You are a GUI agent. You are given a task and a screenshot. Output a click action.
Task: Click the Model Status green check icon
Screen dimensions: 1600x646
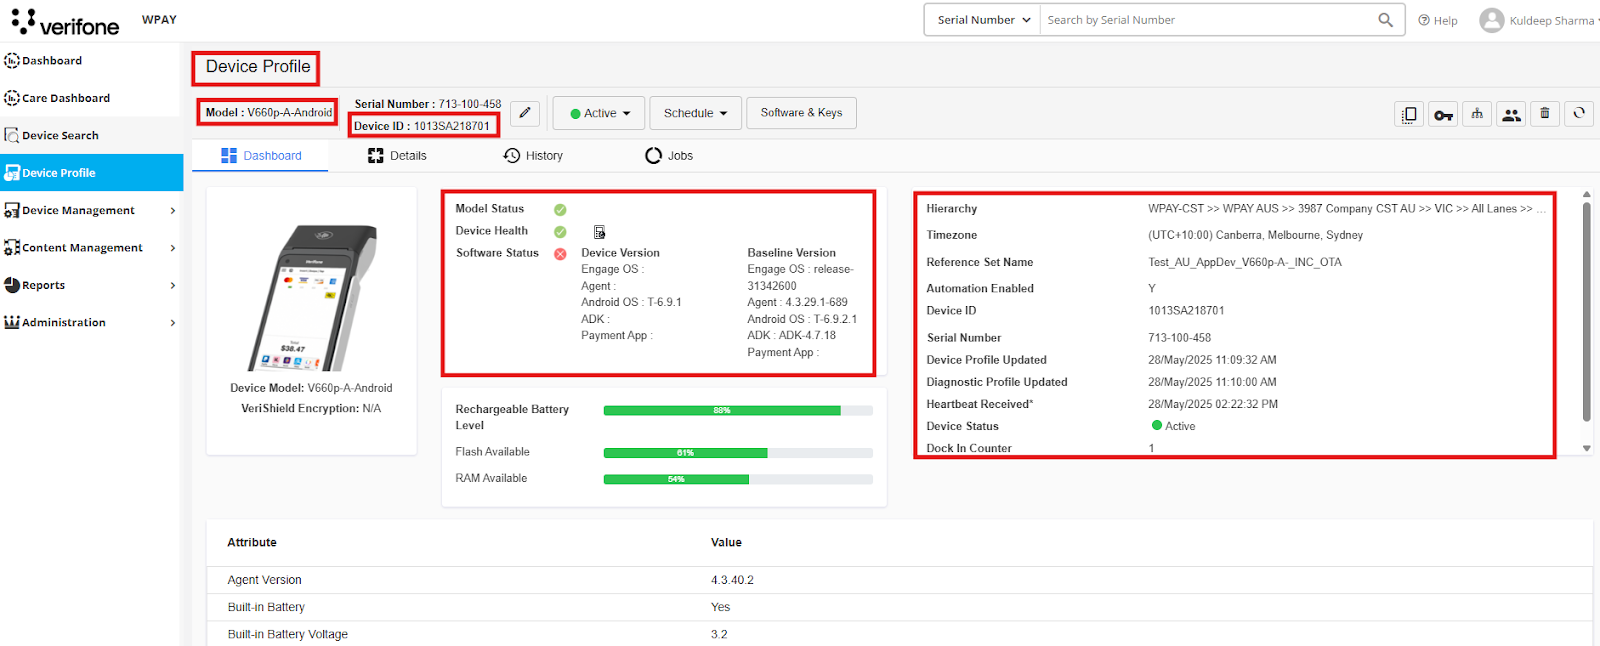pos(560,210)
